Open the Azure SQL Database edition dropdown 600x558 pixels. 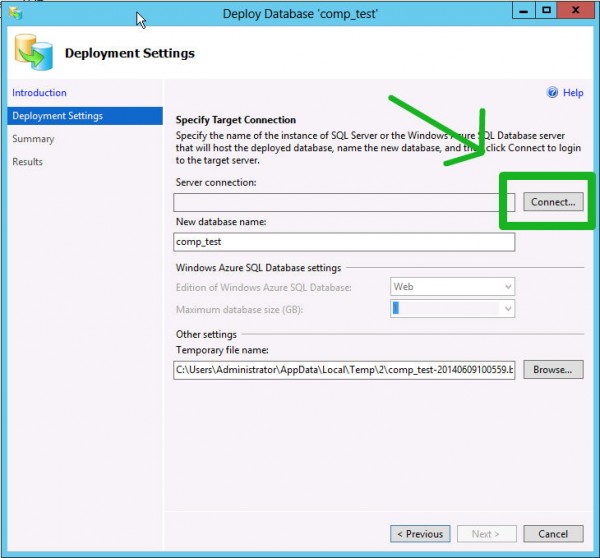[x=452, y=287]
